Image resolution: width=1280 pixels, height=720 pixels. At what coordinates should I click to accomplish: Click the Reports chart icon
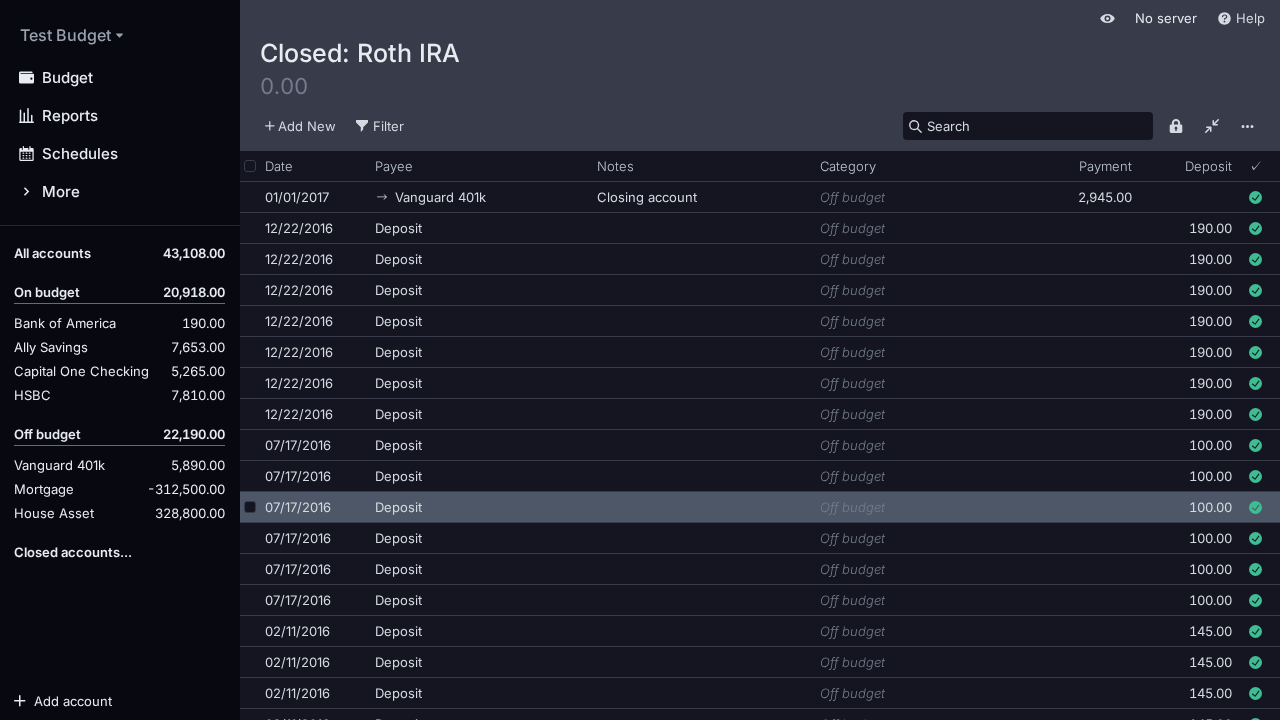click(27, 116)
